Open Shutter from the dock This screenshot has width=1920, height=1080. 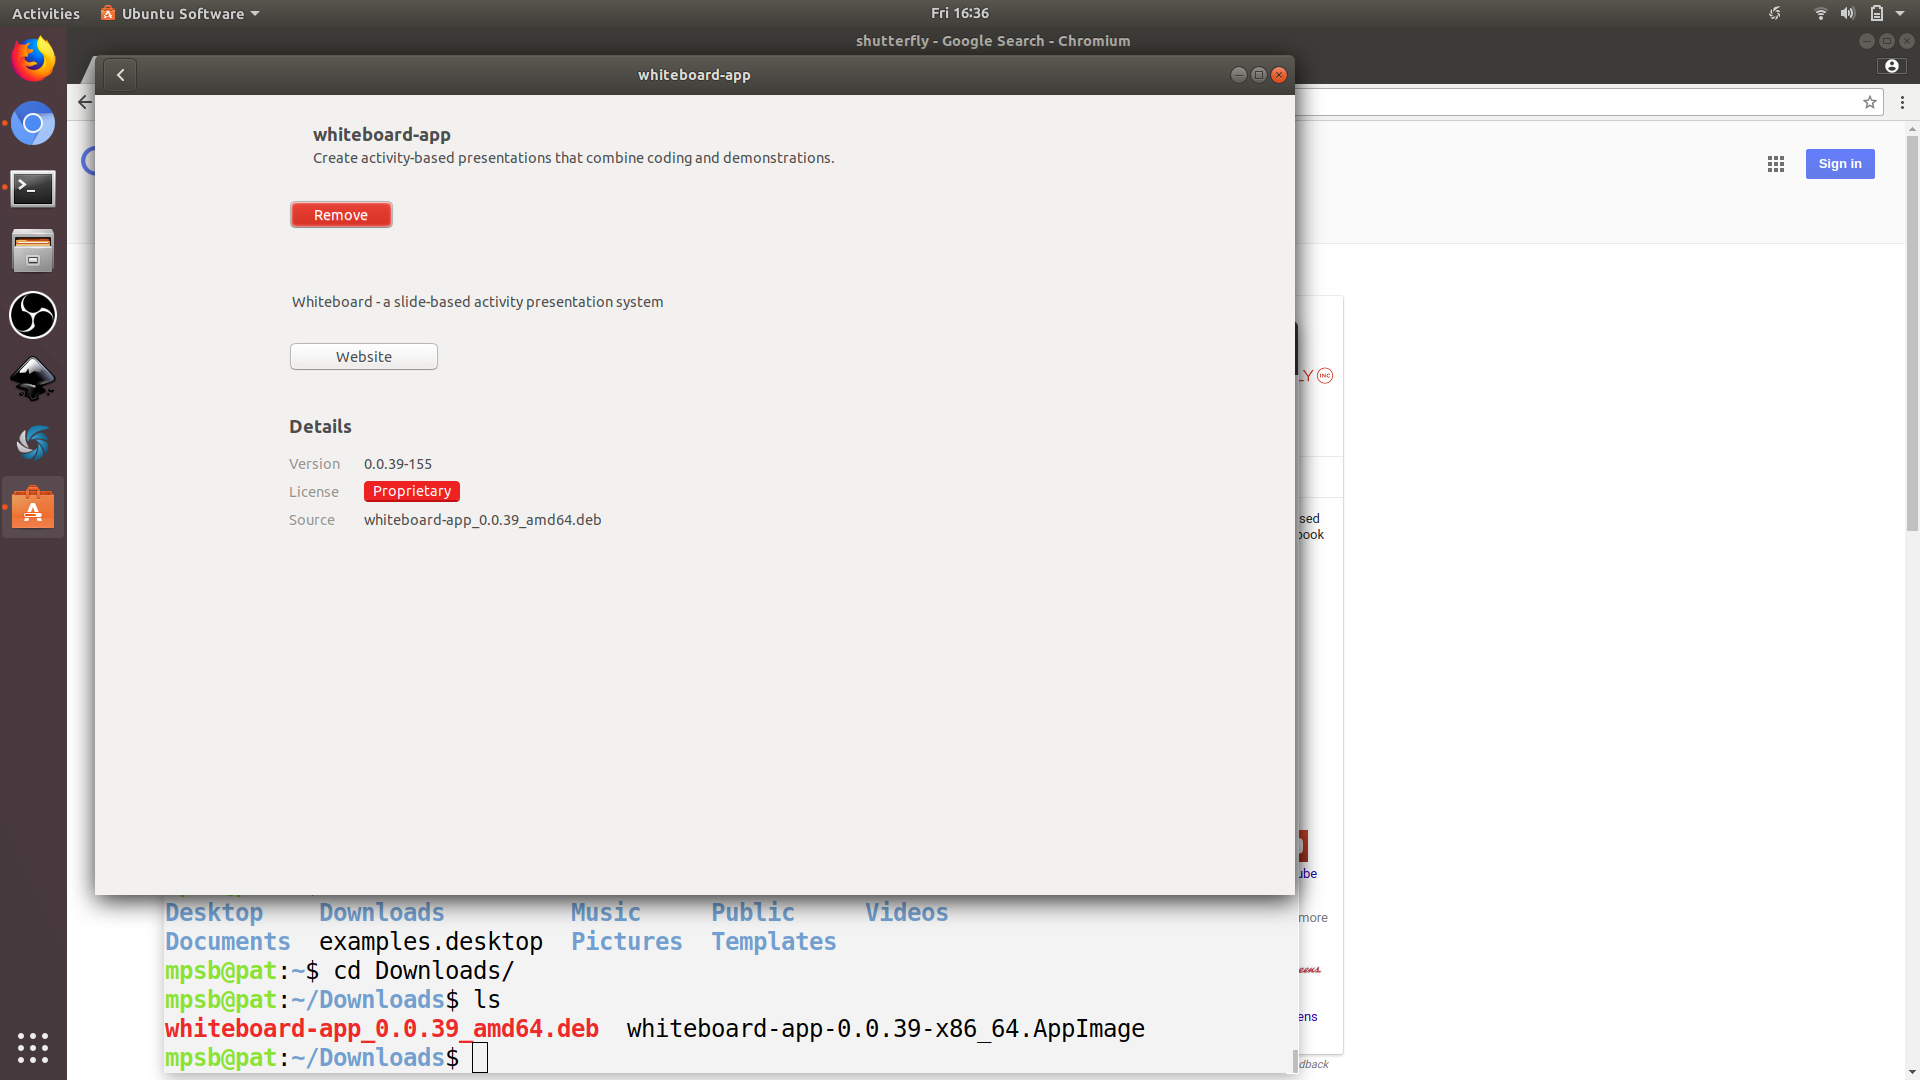pyautogui.click(x=33, y=444)
